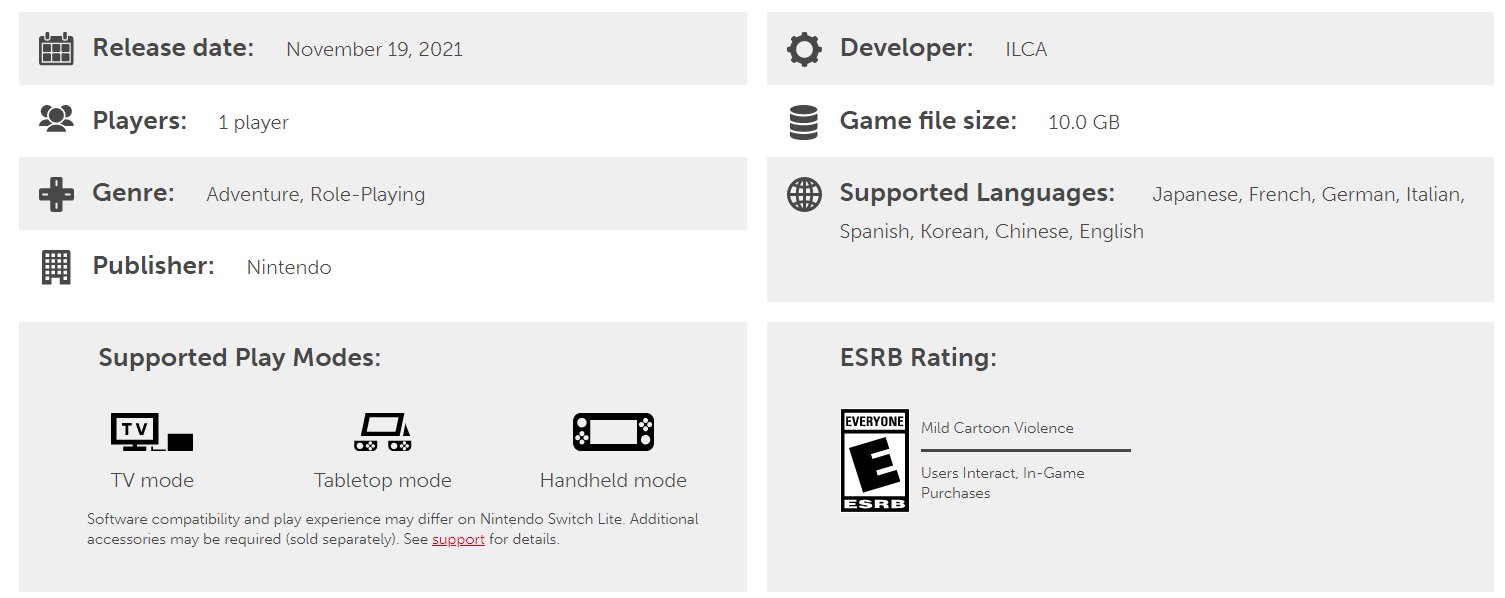Image resolution: width=1505 pixels, height=598 pixels.
Task: Click the Nintendo publisher name
Action: point(289,267)
